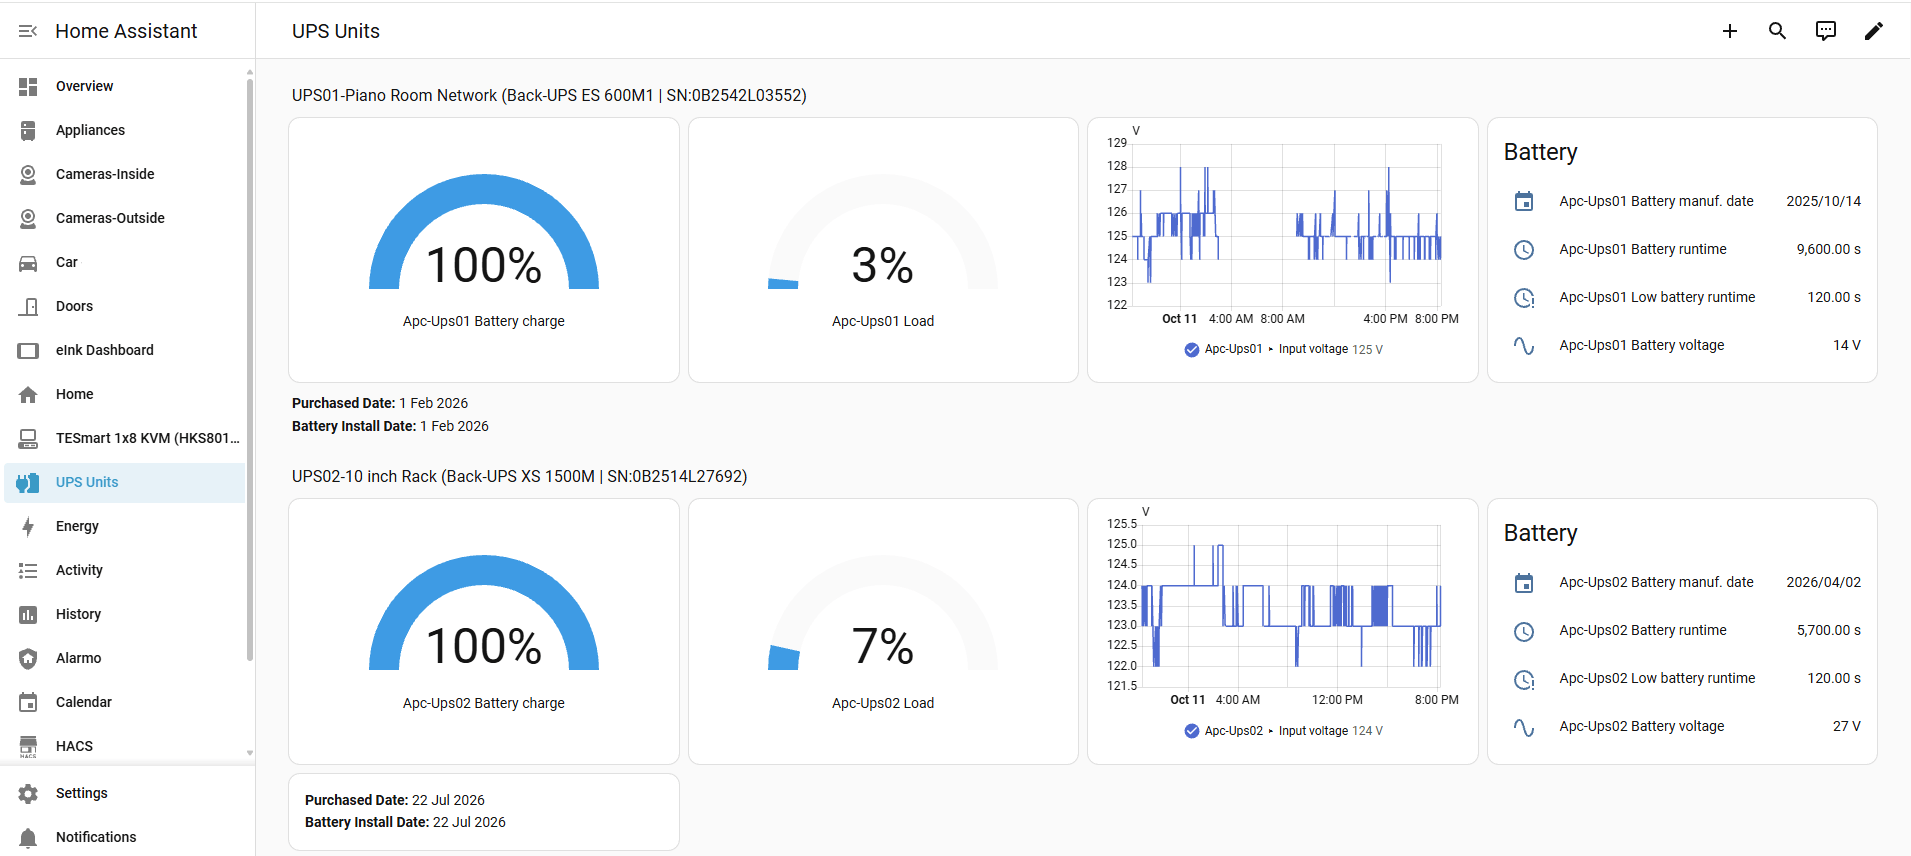This screenshot has width=1911, height=856.
Task: Click the Energy lightning bolt icon
Action: click(x=28, y=527)
